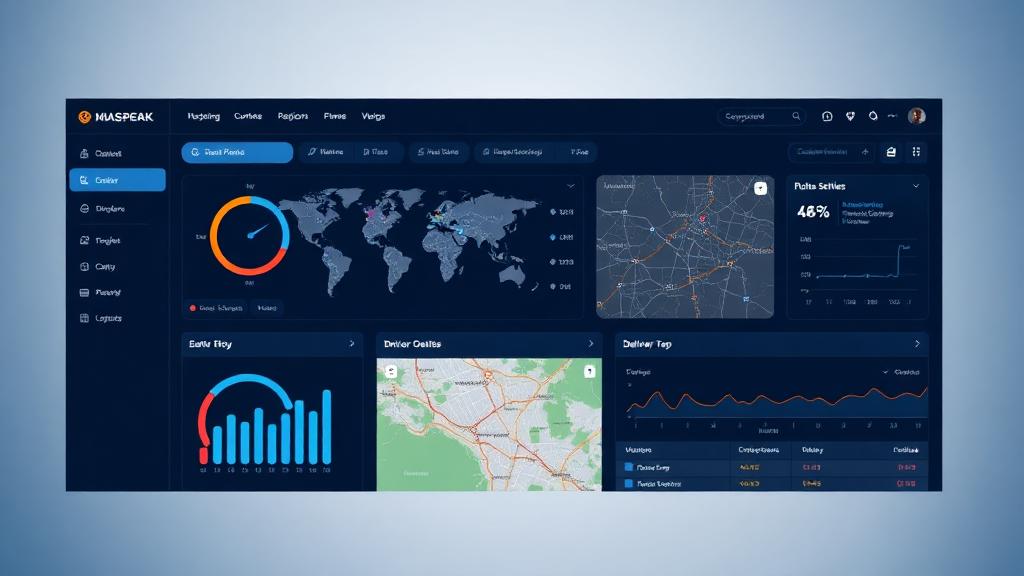Click the circular speed gauge on the dashboard

pos(250,238)
